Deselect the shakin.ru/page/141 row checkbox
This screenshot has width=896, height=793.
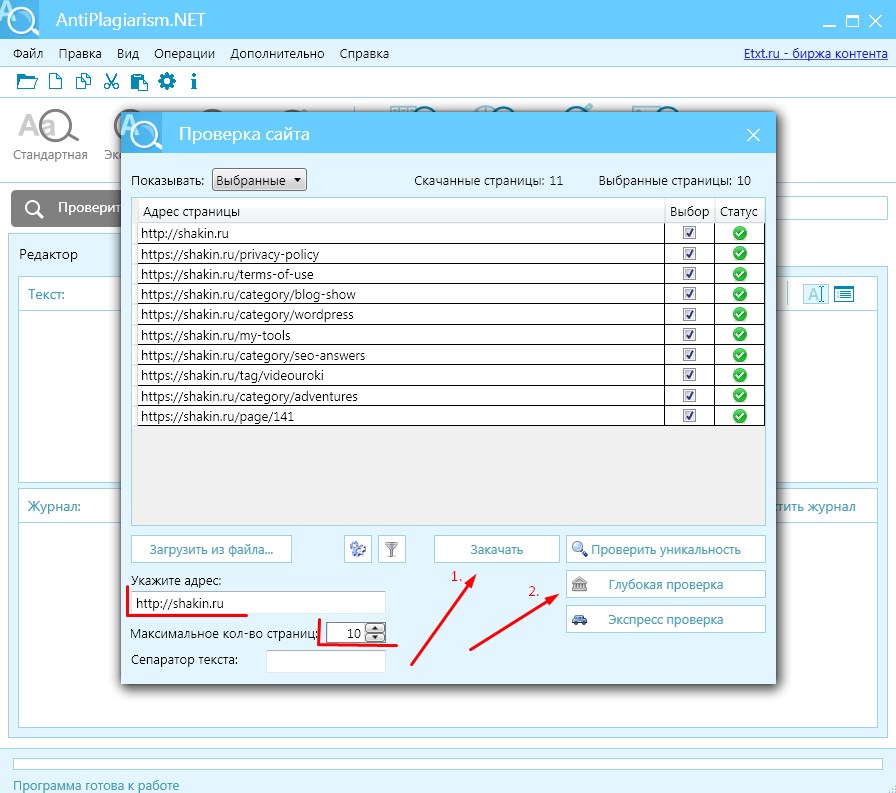[x=689, y=415]
